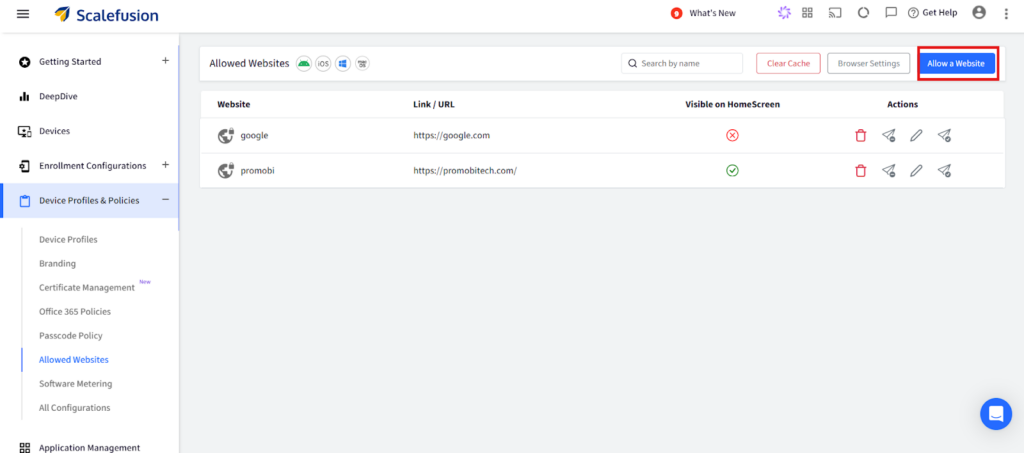
Task: Open the user account profile icon
Action: 978,13
